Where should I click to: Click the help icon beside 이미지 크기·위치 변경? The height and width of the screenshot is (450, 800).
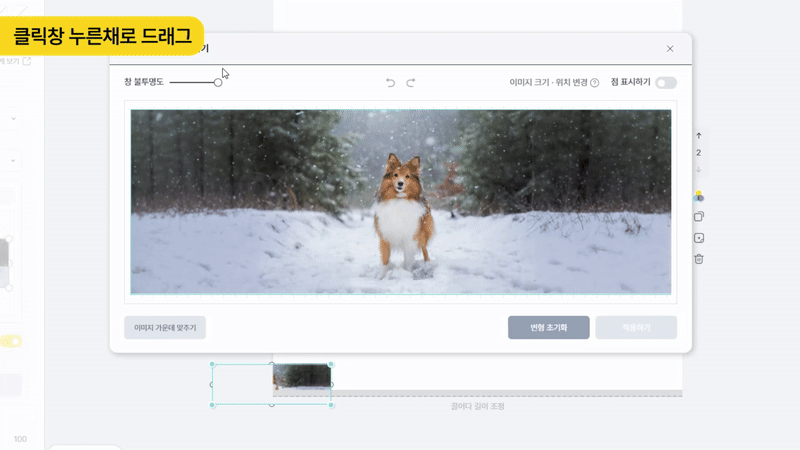(x=595, y=83)
